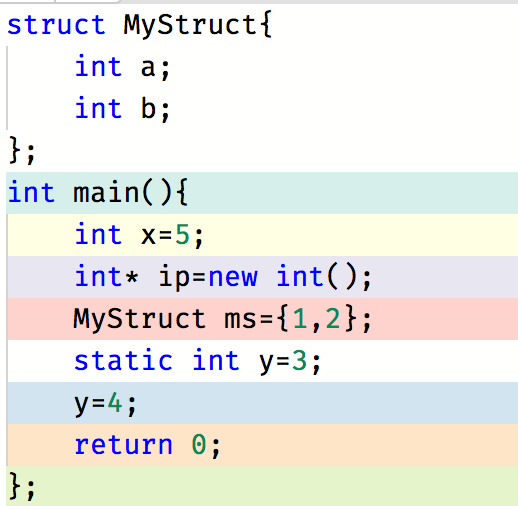Click the 'int x=5;' line
This screenshot has height=506, width=518.
(139, 235)
